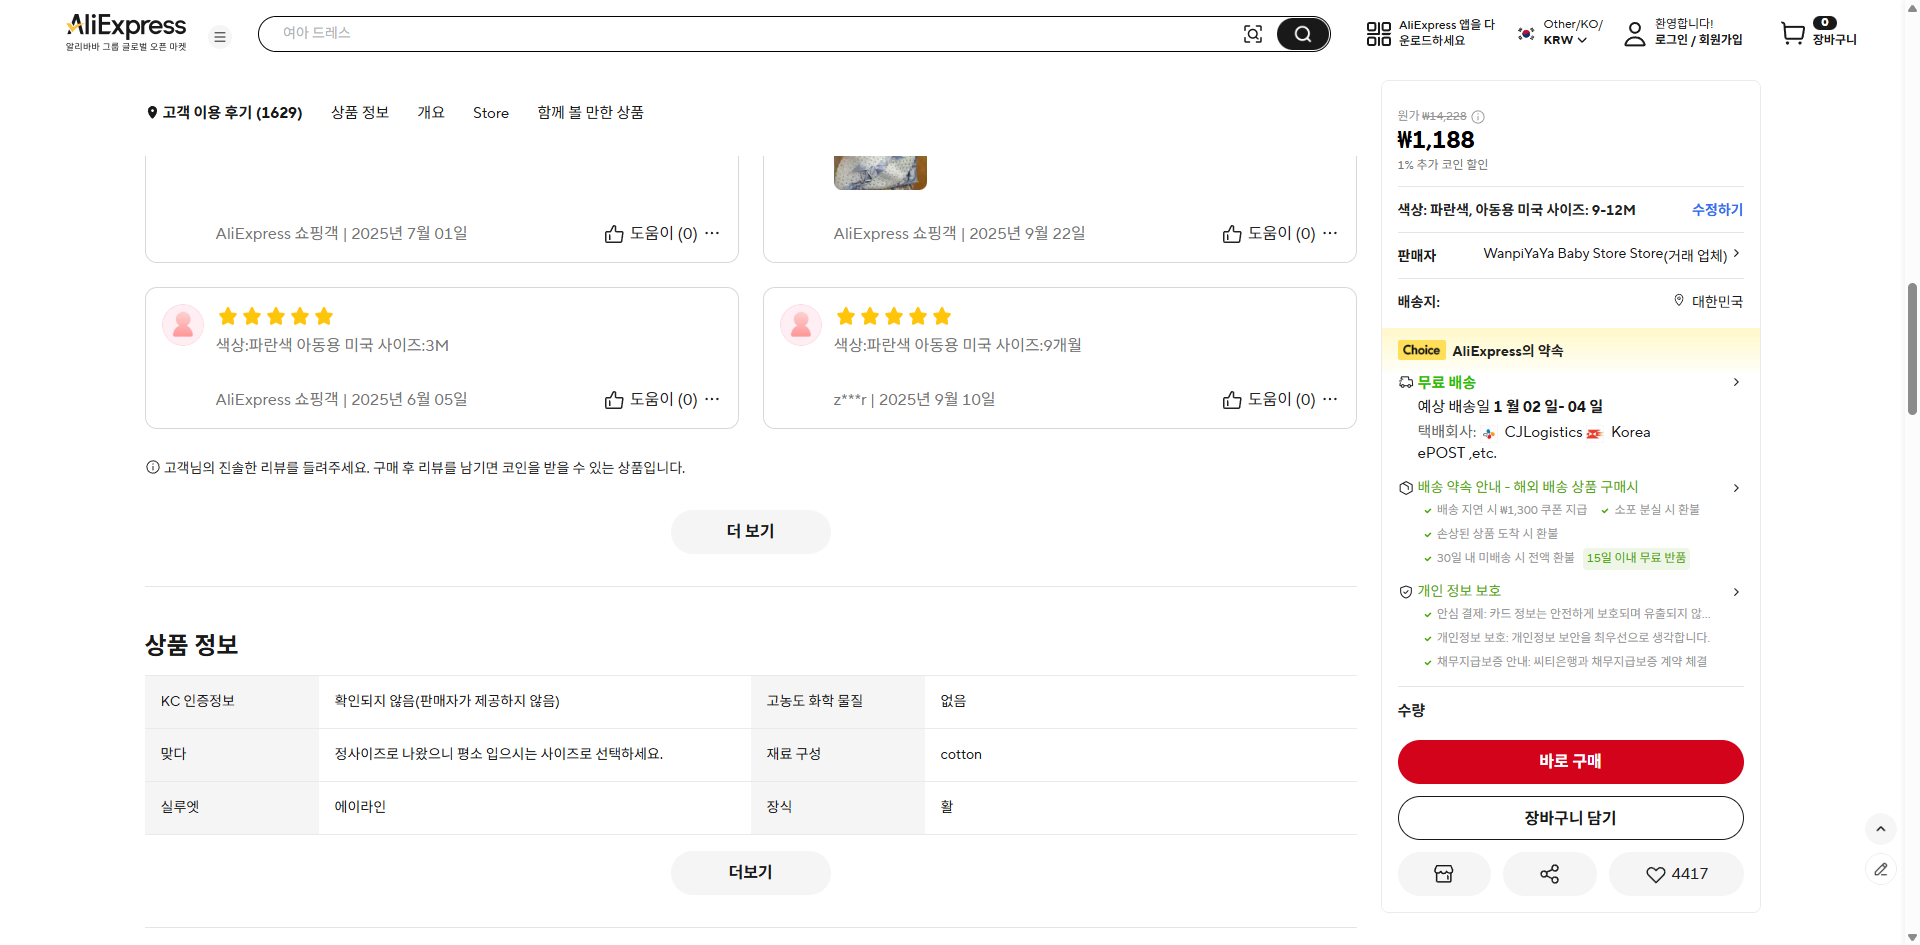Click 더 보기 to load more reviews
Image resolution: width=1920 pixels, height=945 pixels.
pyautogui.click(x=750, y=531)
